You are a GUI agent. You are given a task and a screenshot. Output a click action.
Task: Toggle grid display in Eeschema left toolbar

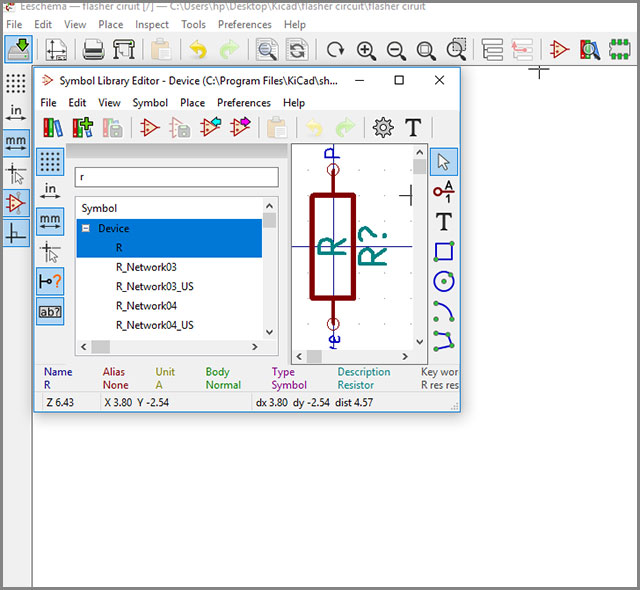[16, 84]
